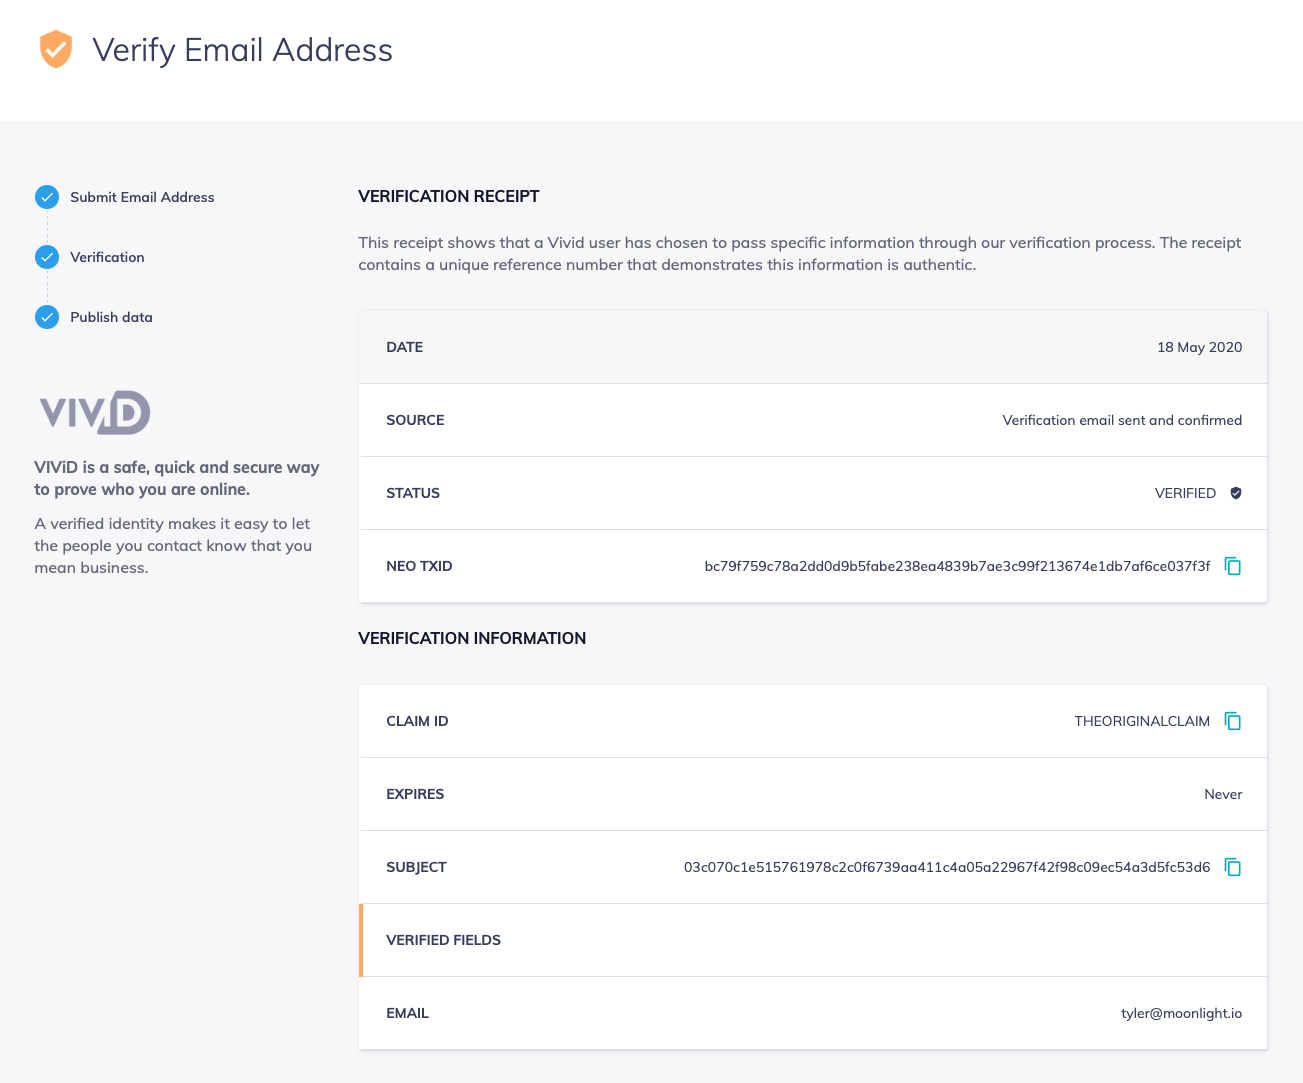Click the orange shield icon in header

pyautogui.click(x=56, y=49)
